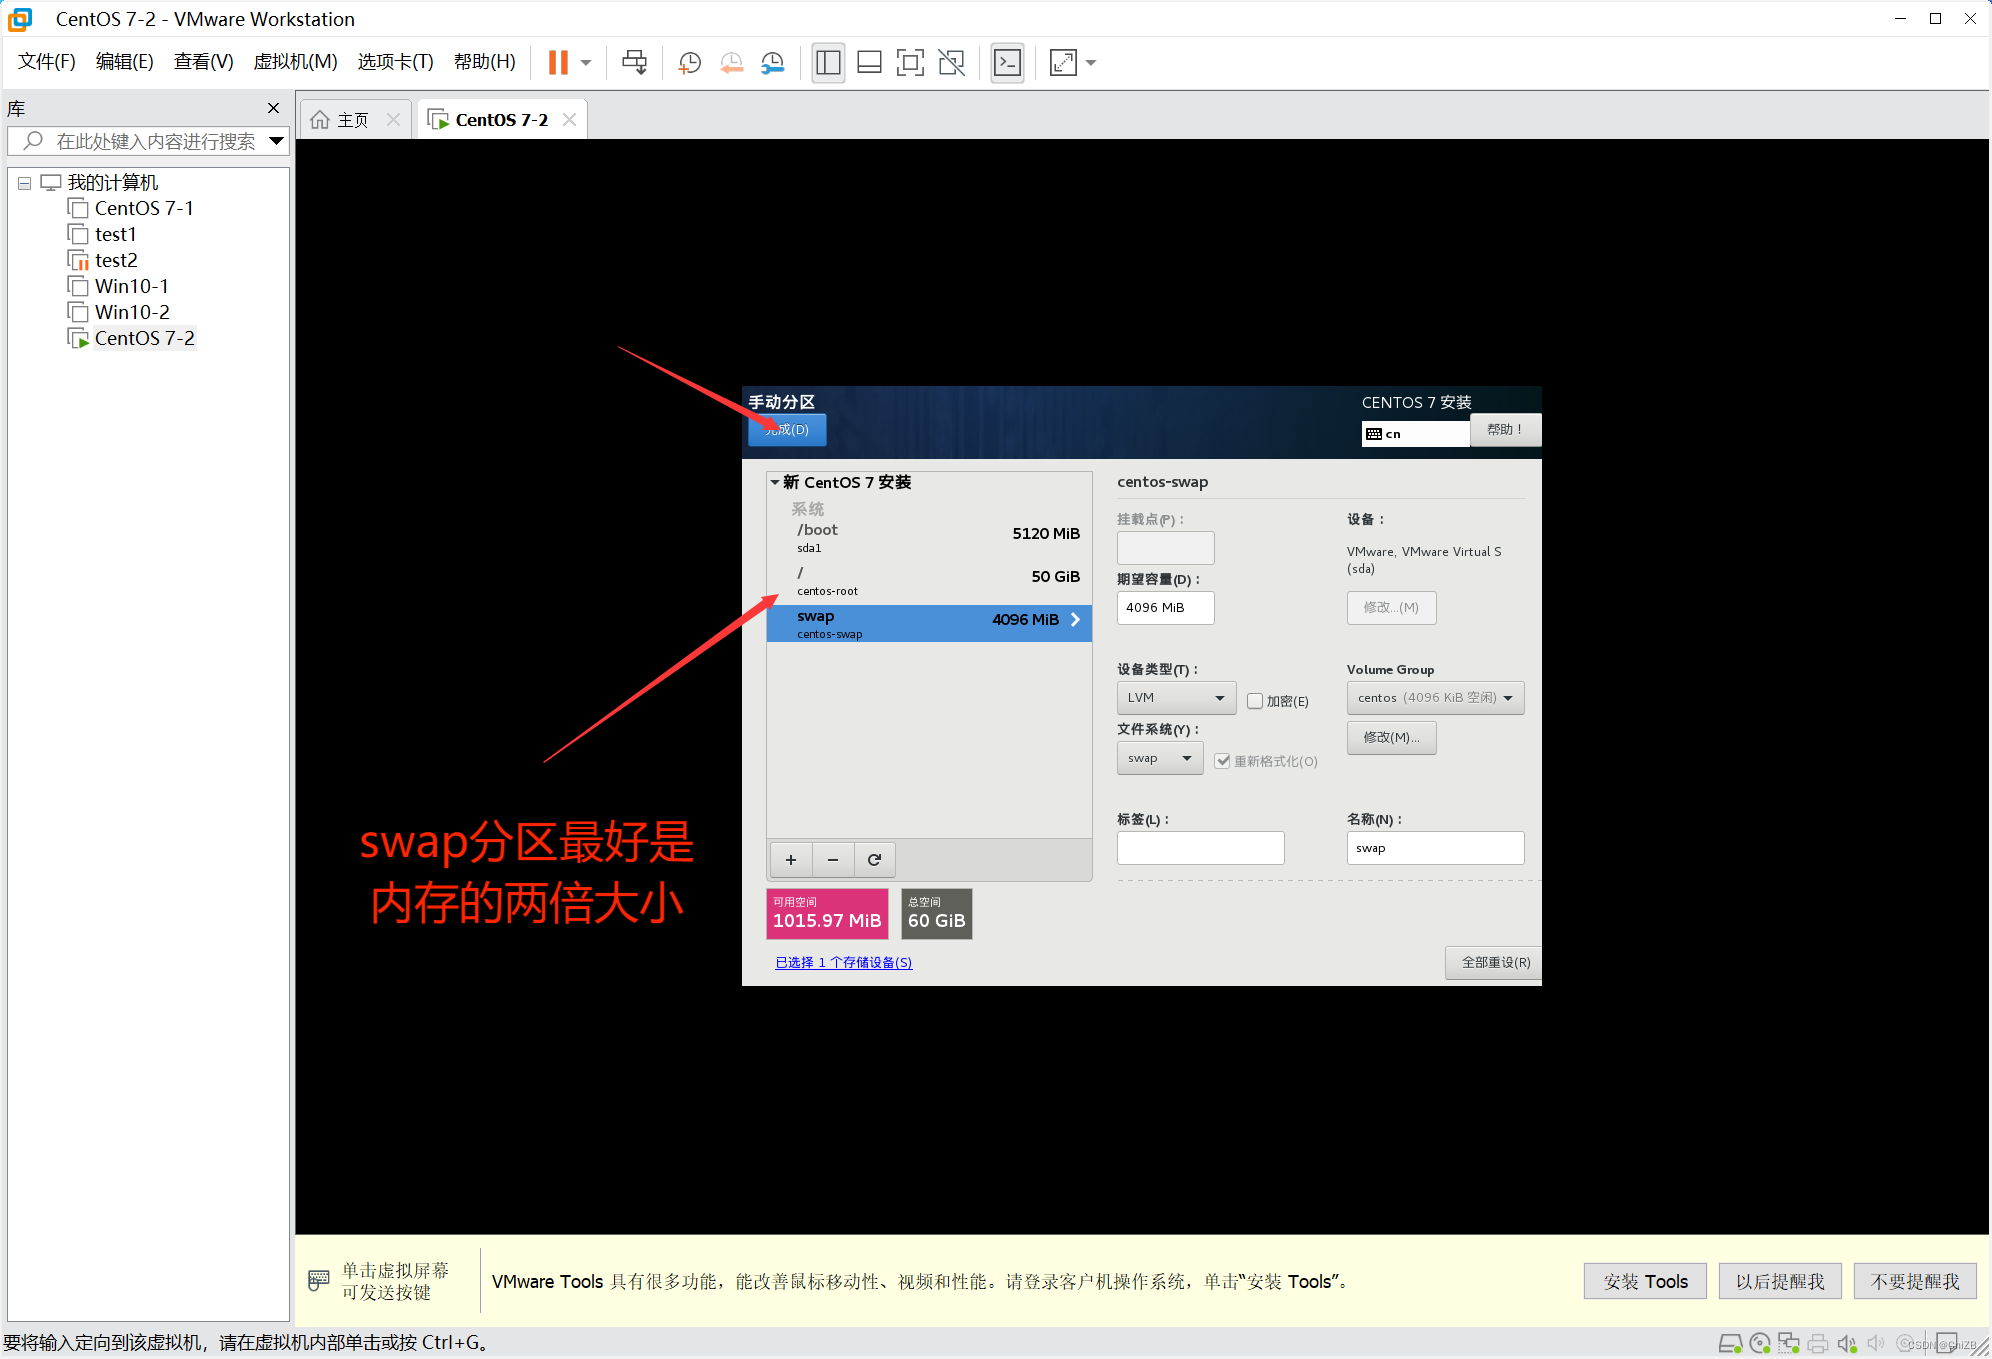
Task: Click the refresh partition reload icon
Action: tap(874, 860)
